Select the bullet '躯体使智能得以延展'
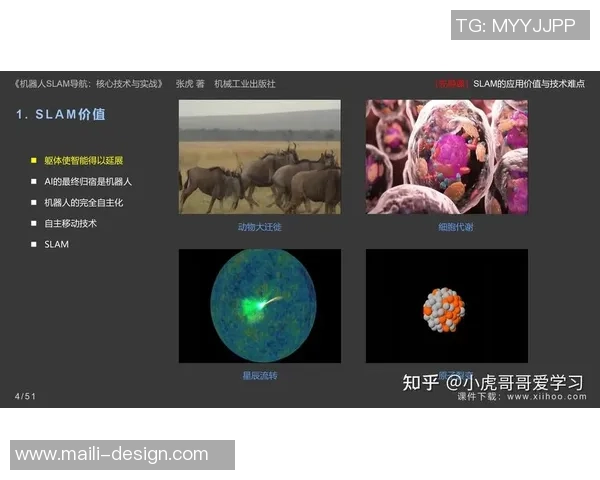This screenshot has height=480, width=600. 83,160
